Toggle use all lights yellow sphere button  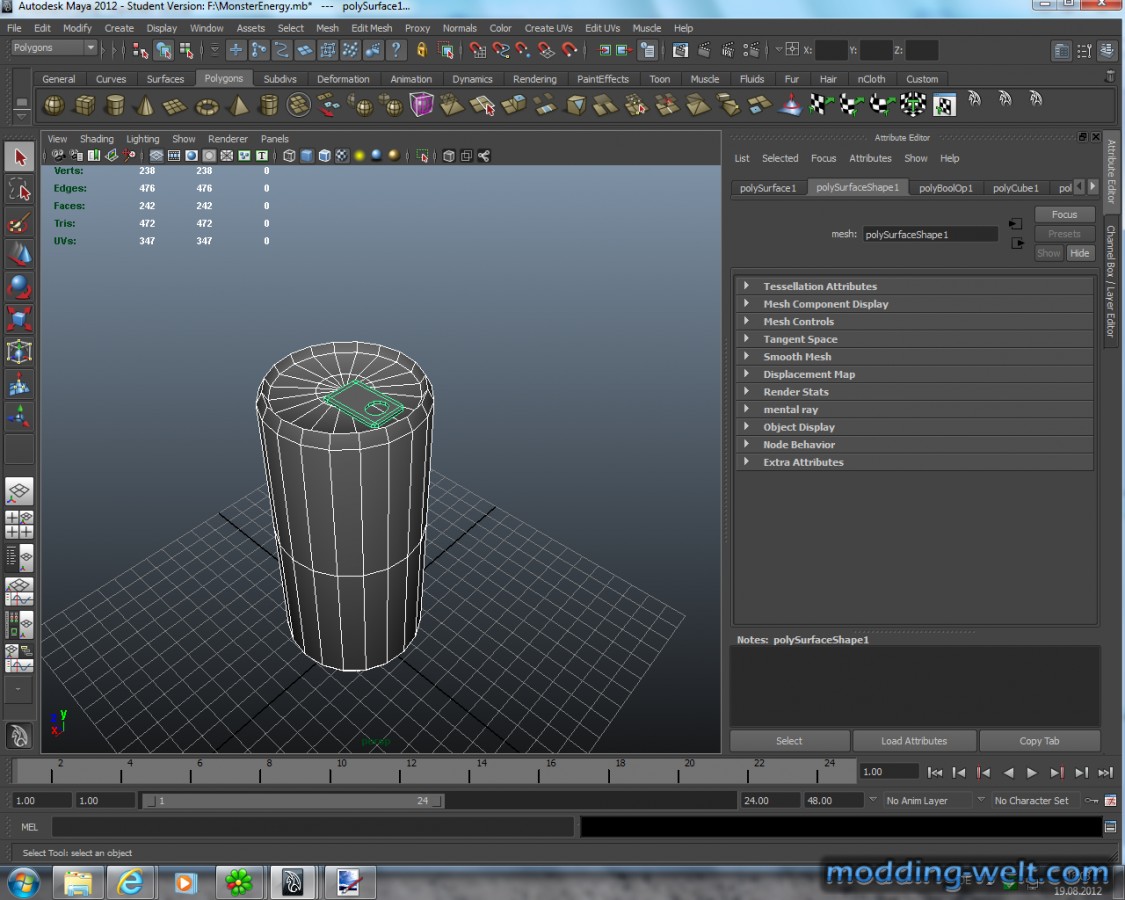point(359,156)
